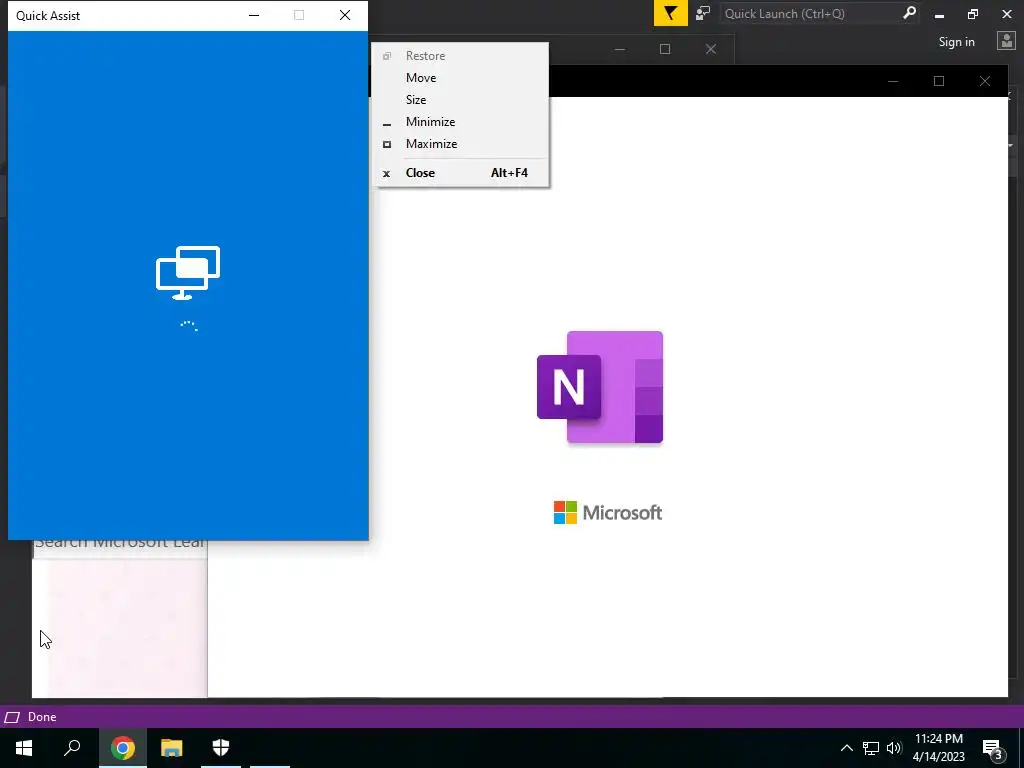Viewport: 1024px width, 768px height.
Task: Click the yellow feedback filter icon
Action: [671, 13]
